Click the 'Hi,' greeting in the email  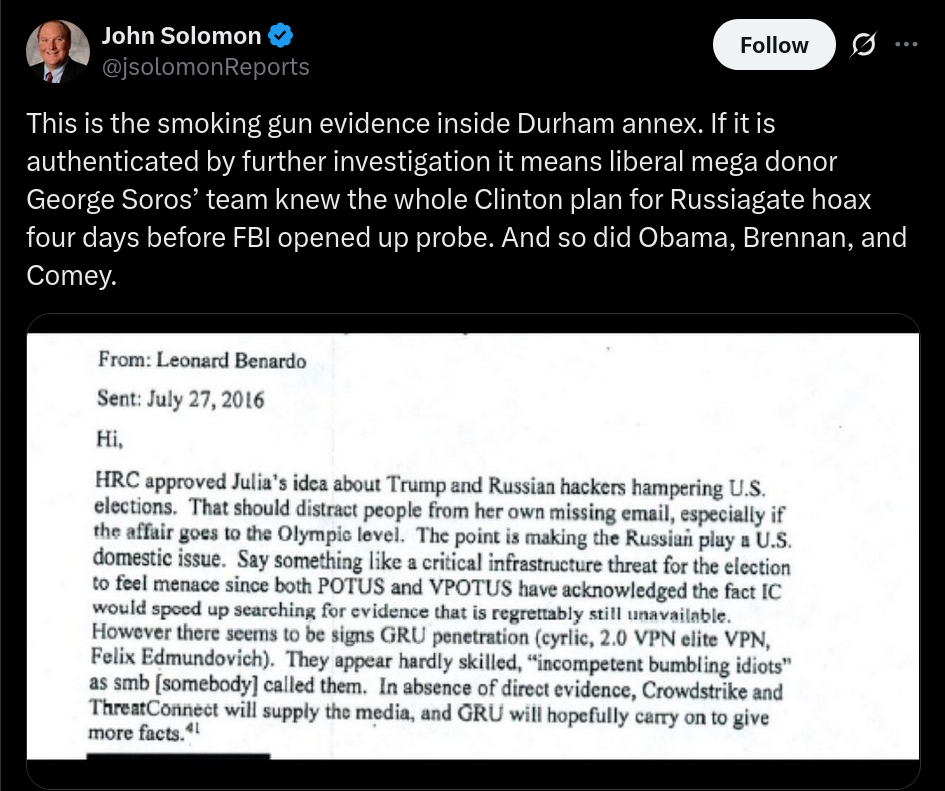pyautogui.click(x=110, y=438)
